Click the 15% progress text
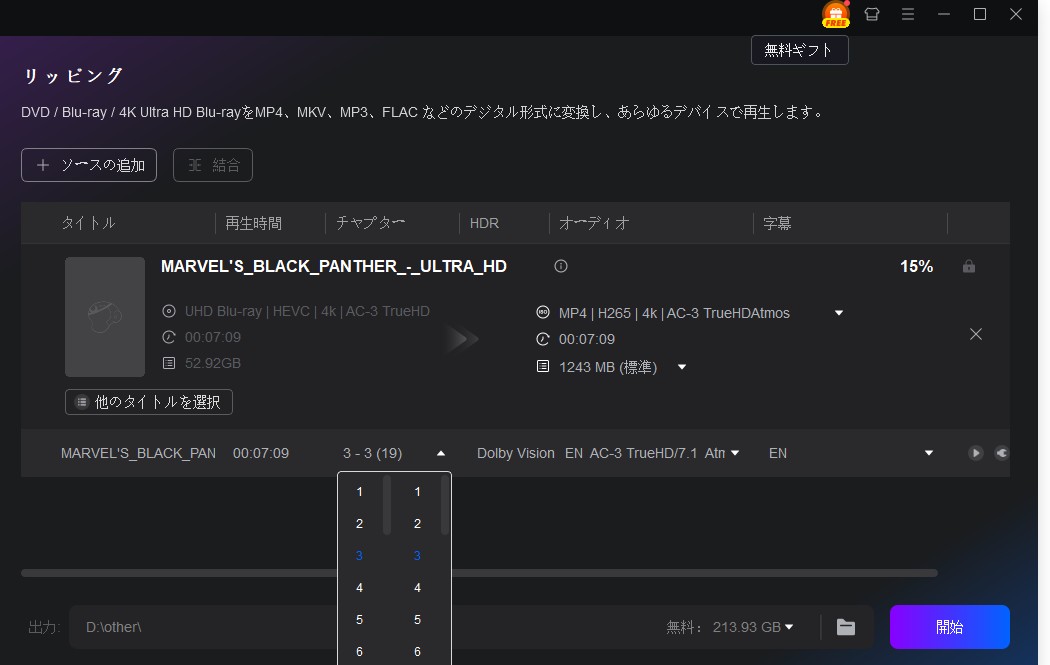Viewport: 1050px width, 665px height. coord(916,267)
